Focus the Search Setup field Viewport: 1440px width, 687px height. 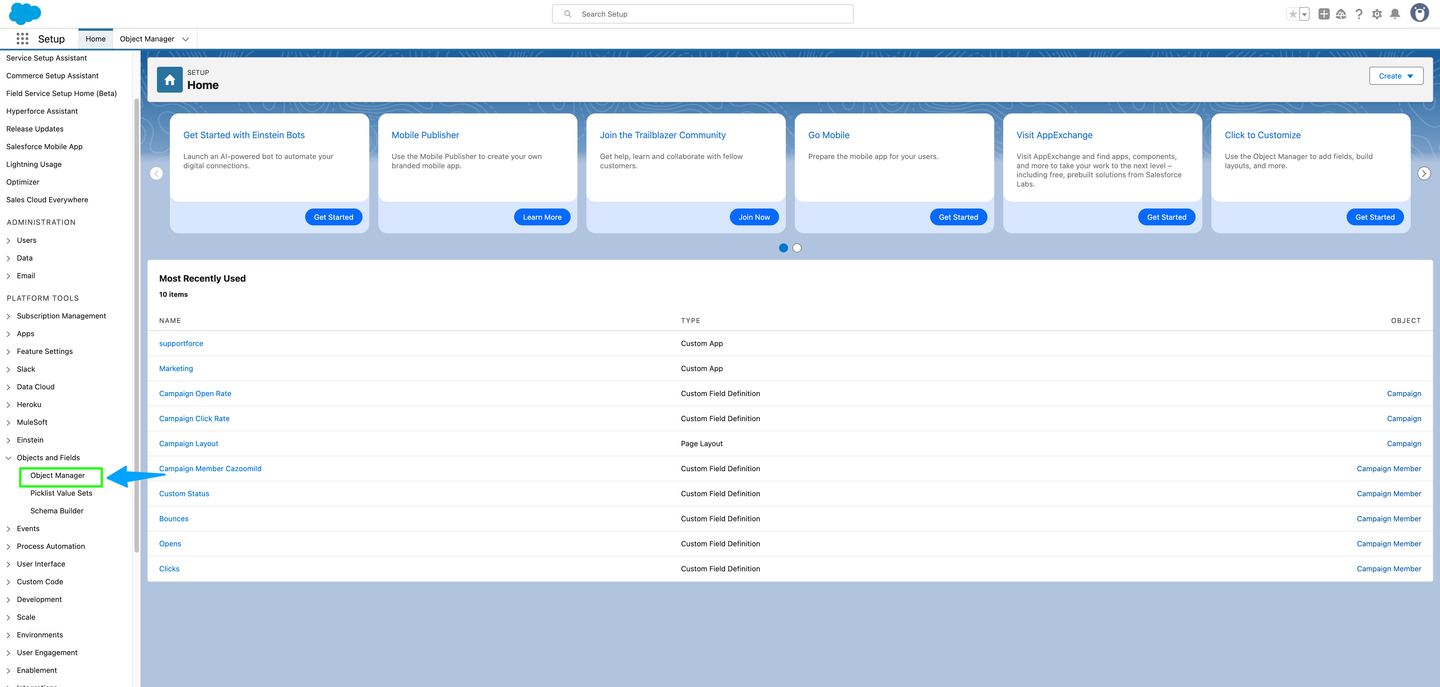pyautogui.click(x=703, y=14)
